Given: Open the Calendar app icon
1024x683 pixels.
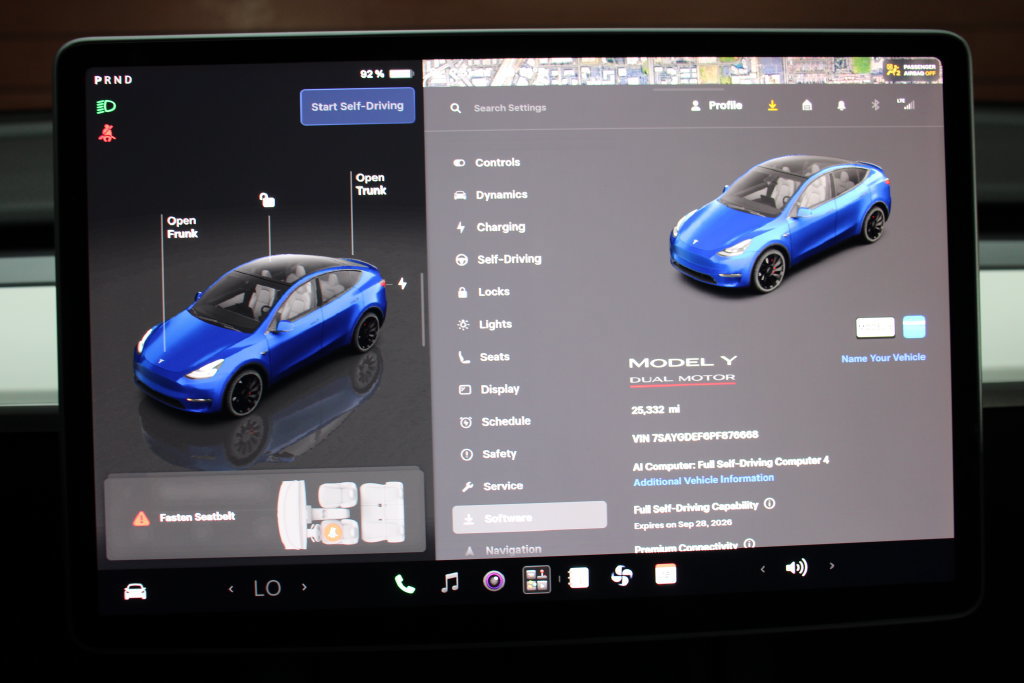Looking at the screenshot, I should pos(665,574).
